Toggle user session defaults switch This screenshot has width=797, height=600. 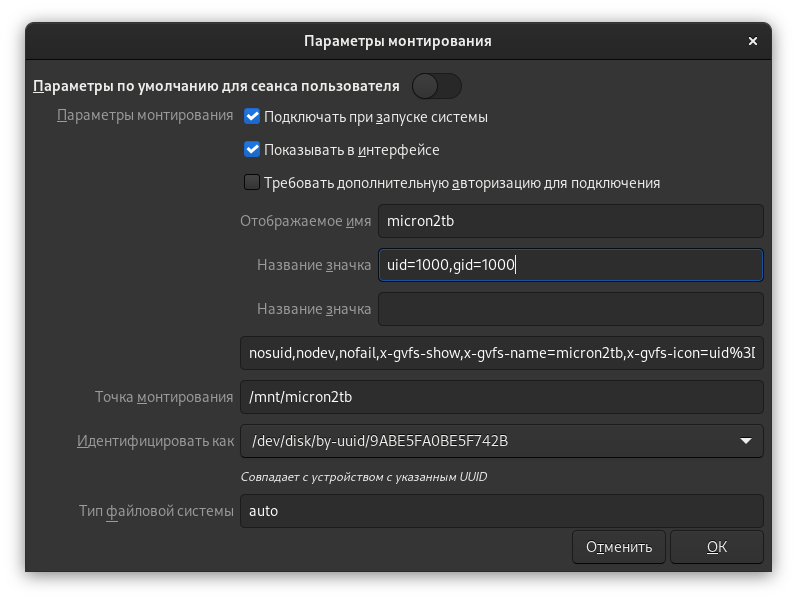pos(436,86)
